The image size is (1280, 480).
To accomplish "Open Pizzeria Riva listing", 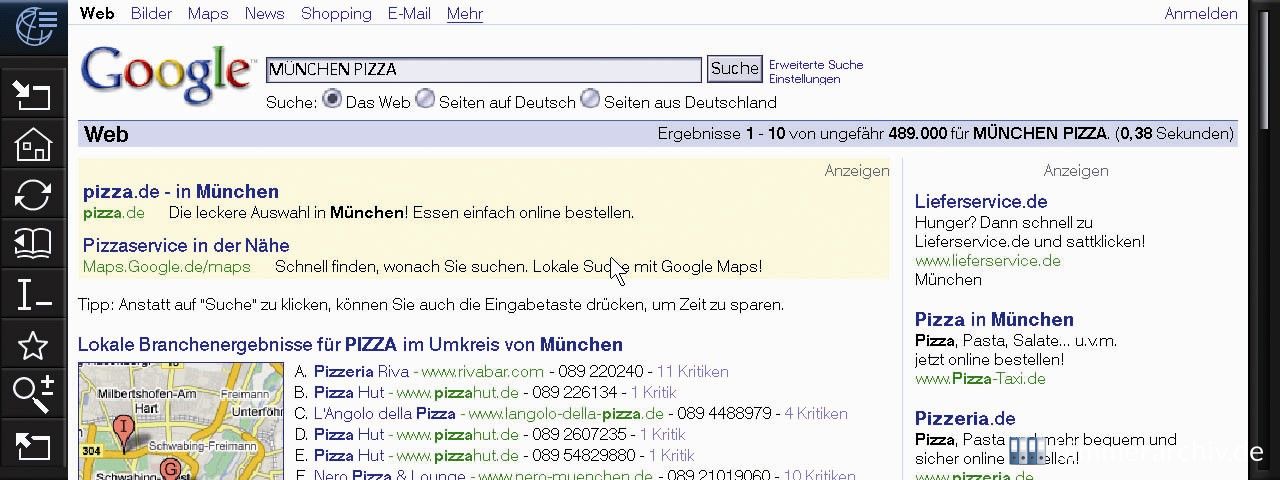I will coord(361,371).
